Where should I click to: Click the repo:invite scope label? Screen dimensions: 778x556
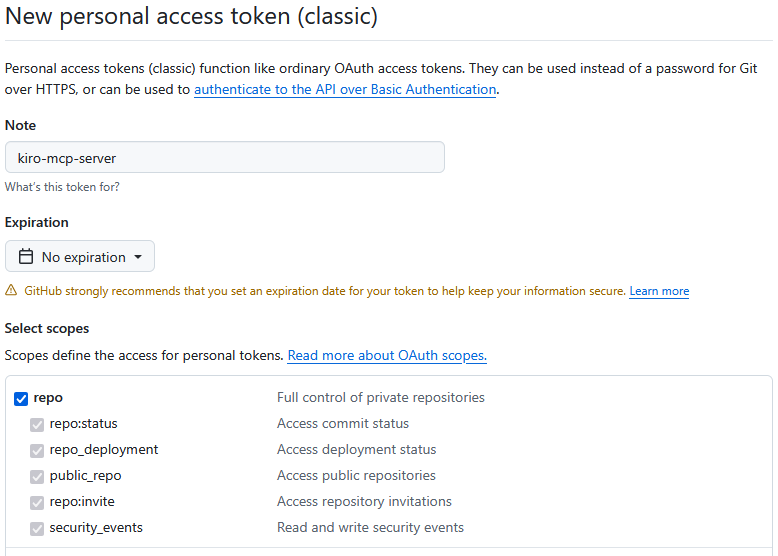[82, 502]
